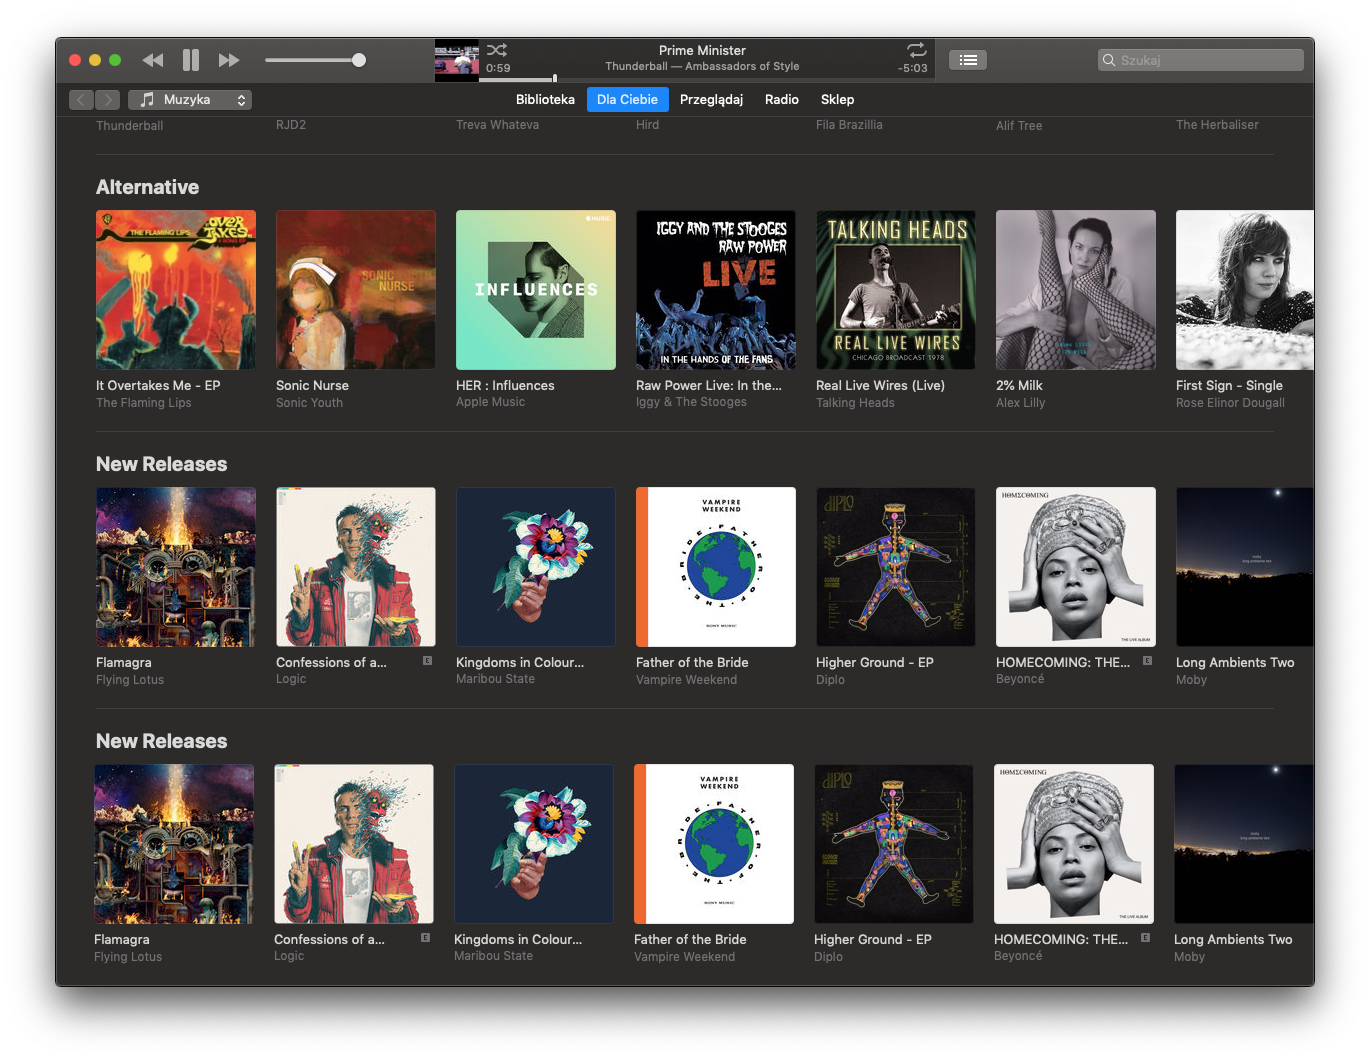
Task: Click the 'HER : Influences' title
Action: click(505, 385)
